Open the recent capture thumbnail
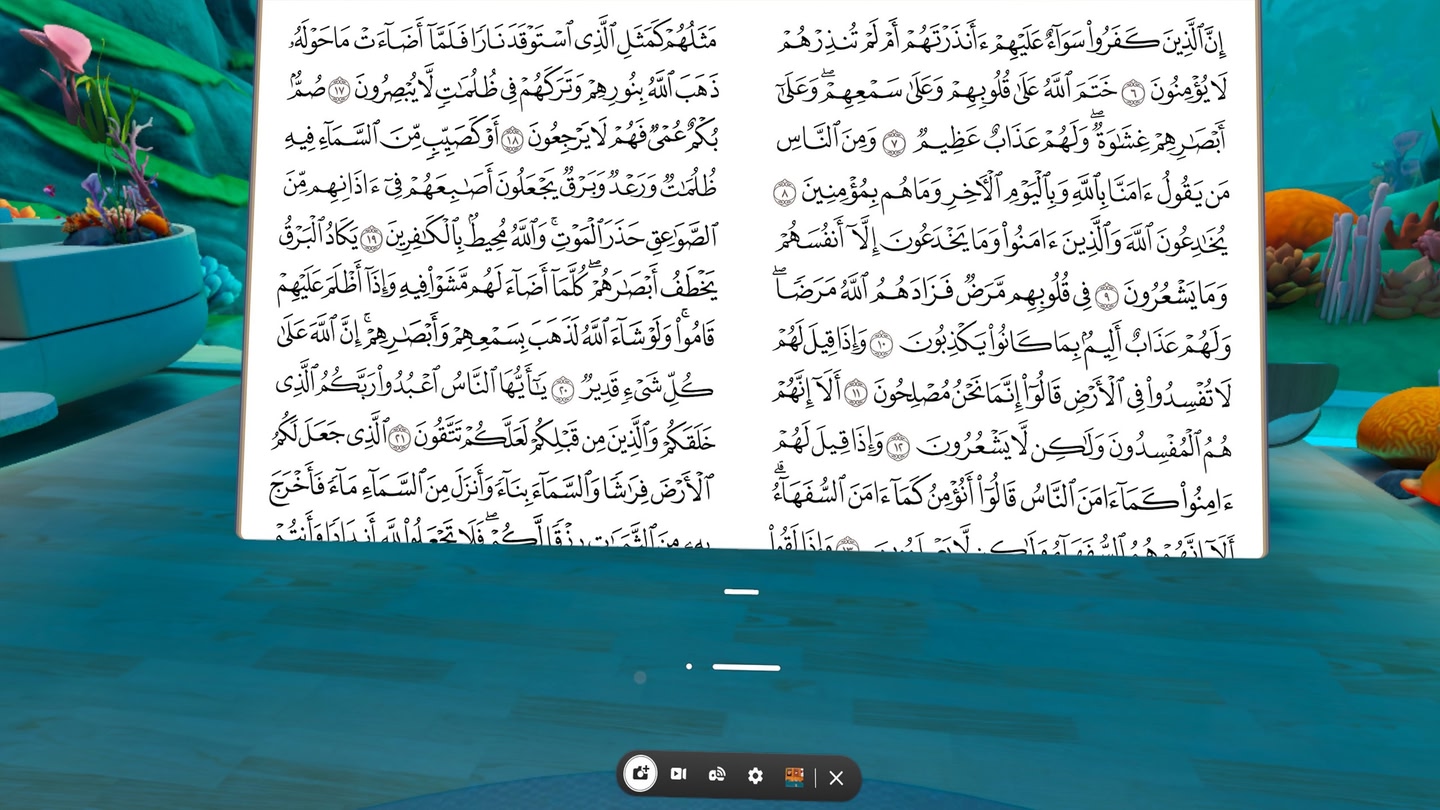Viewport: 1440px width, 810px height. coord(794,776)
